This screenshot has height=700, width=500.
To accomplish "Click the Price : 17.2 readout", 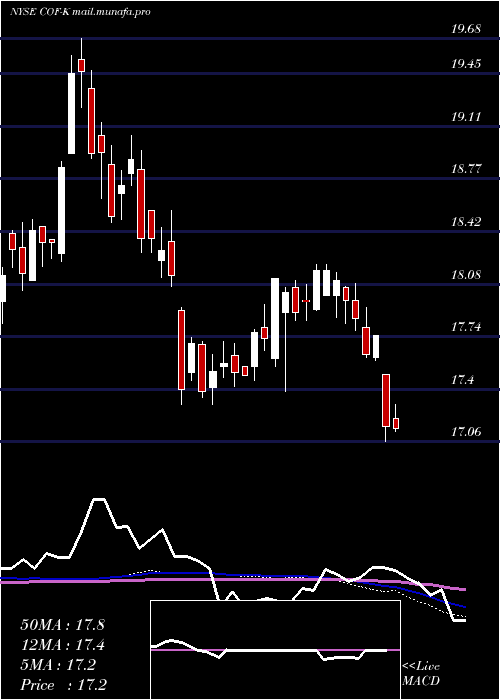I will [63, 685].
